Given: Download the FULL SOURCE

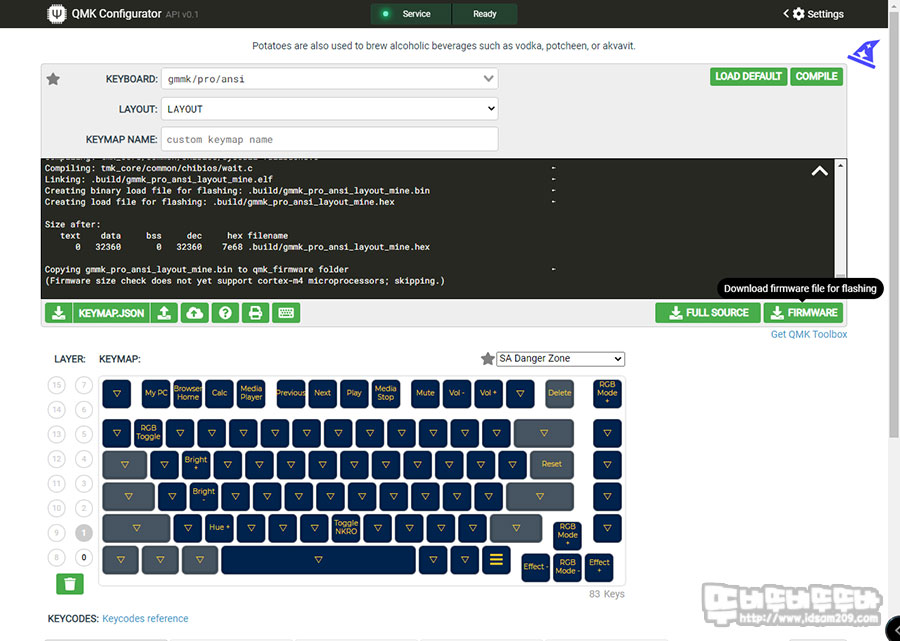Looking at the screenshot, I should [708, 313].
